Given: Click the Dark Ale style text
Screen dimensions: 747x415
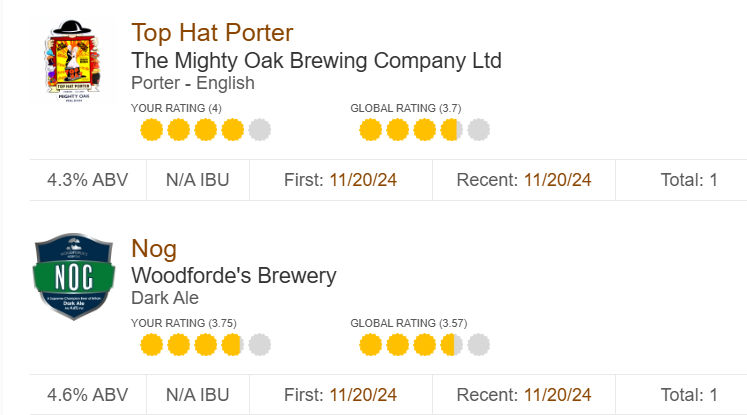Looking at the screenshot, I should (165, 298).
